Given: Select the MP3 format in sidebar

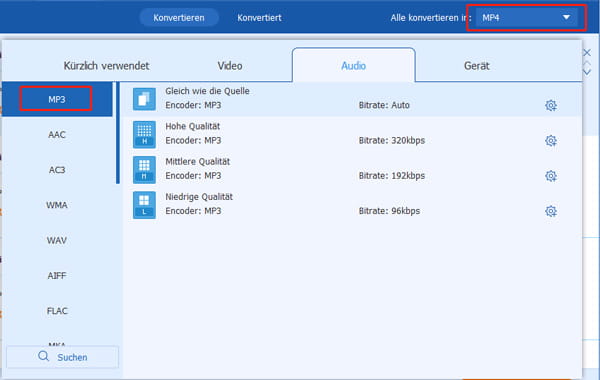Looking at the screenshot, I should click(57, 99).
